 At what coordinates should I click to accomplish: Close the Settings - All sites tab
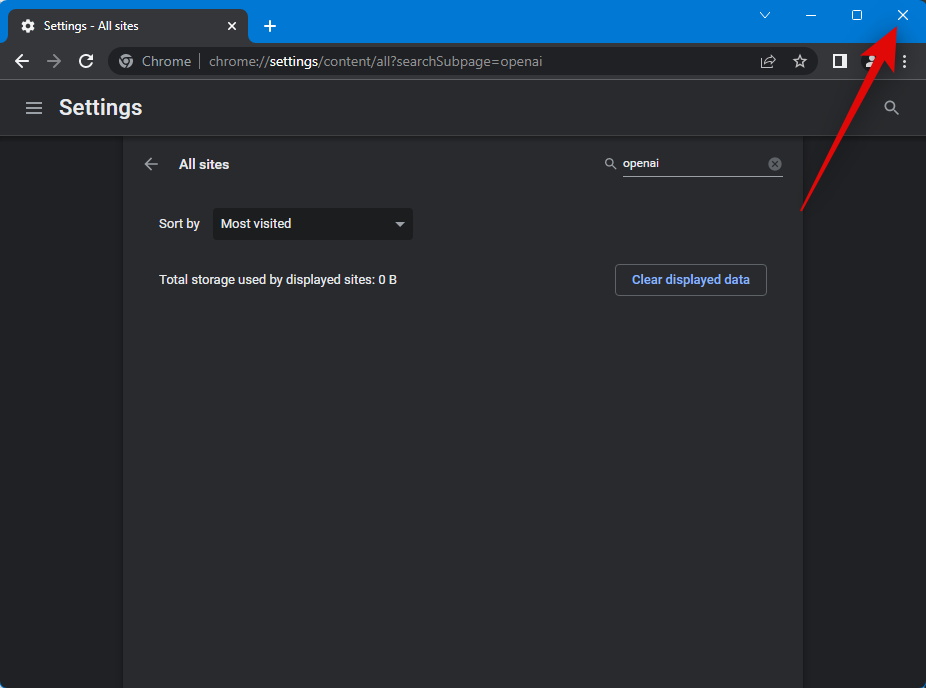click(x=231, y=26)
